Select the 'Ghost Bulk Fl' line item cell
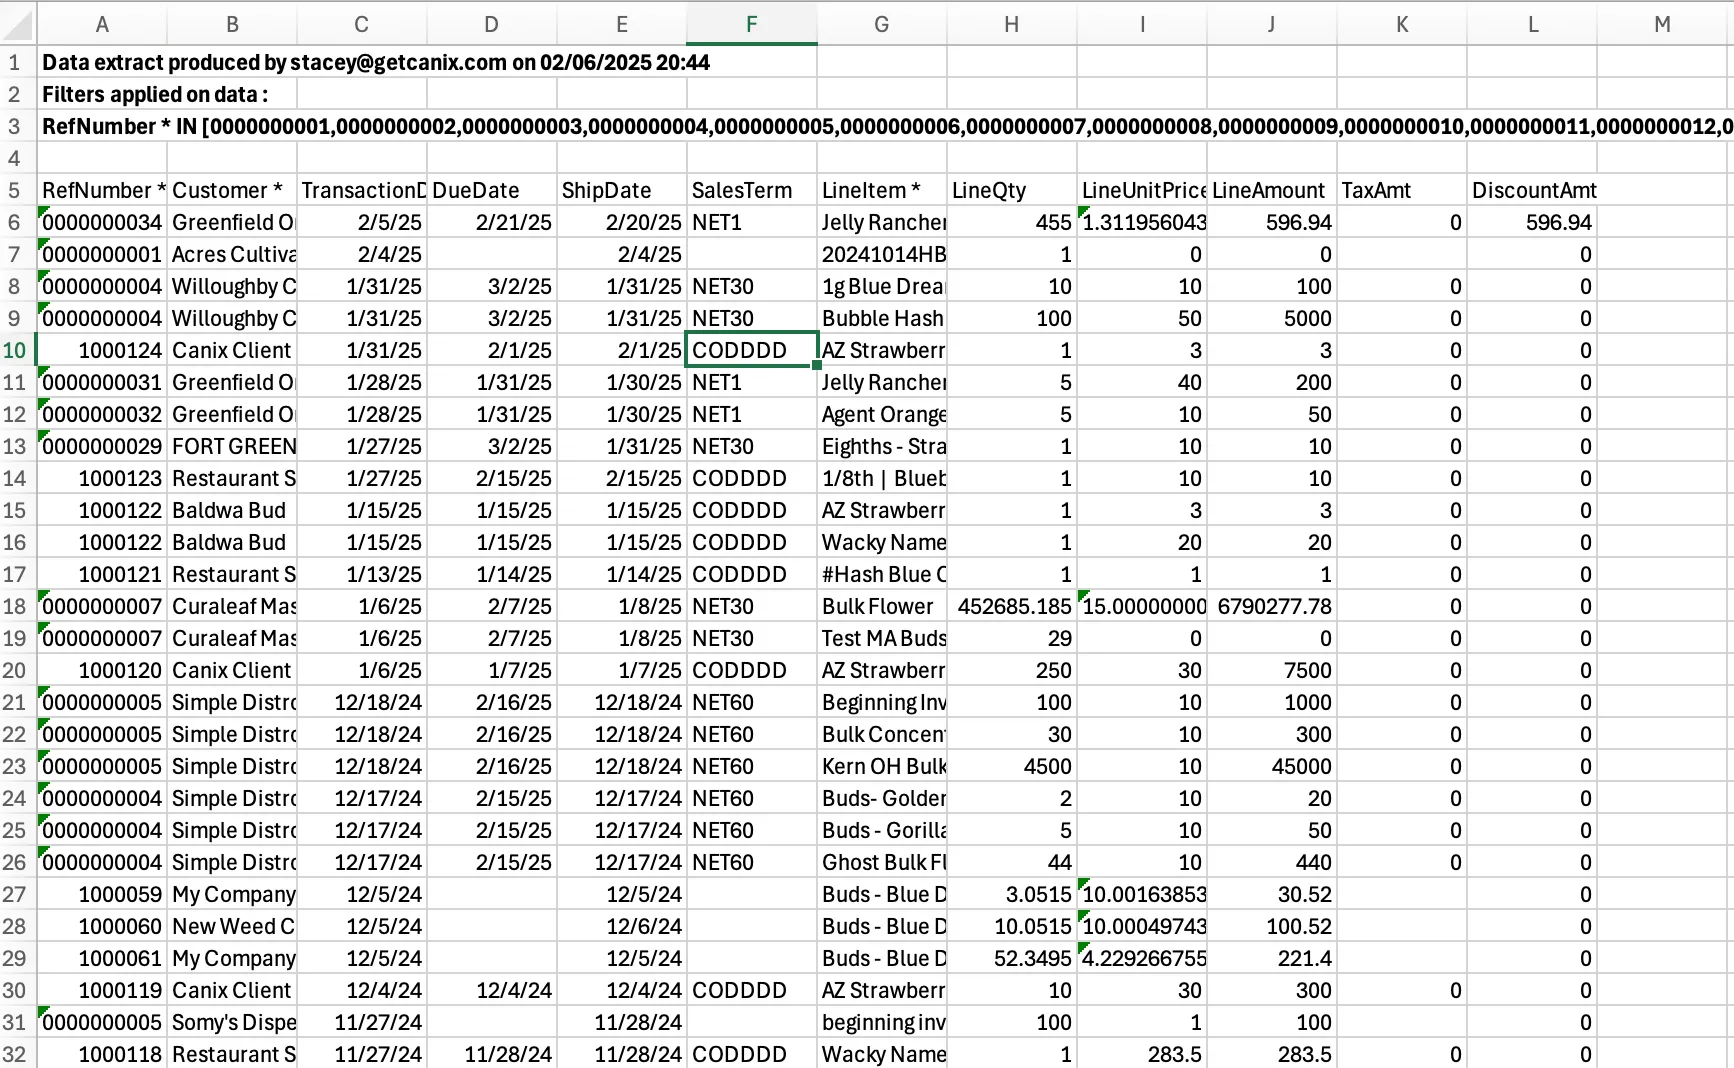Viewport: 1734px width, 1068px height. [882, 863]
